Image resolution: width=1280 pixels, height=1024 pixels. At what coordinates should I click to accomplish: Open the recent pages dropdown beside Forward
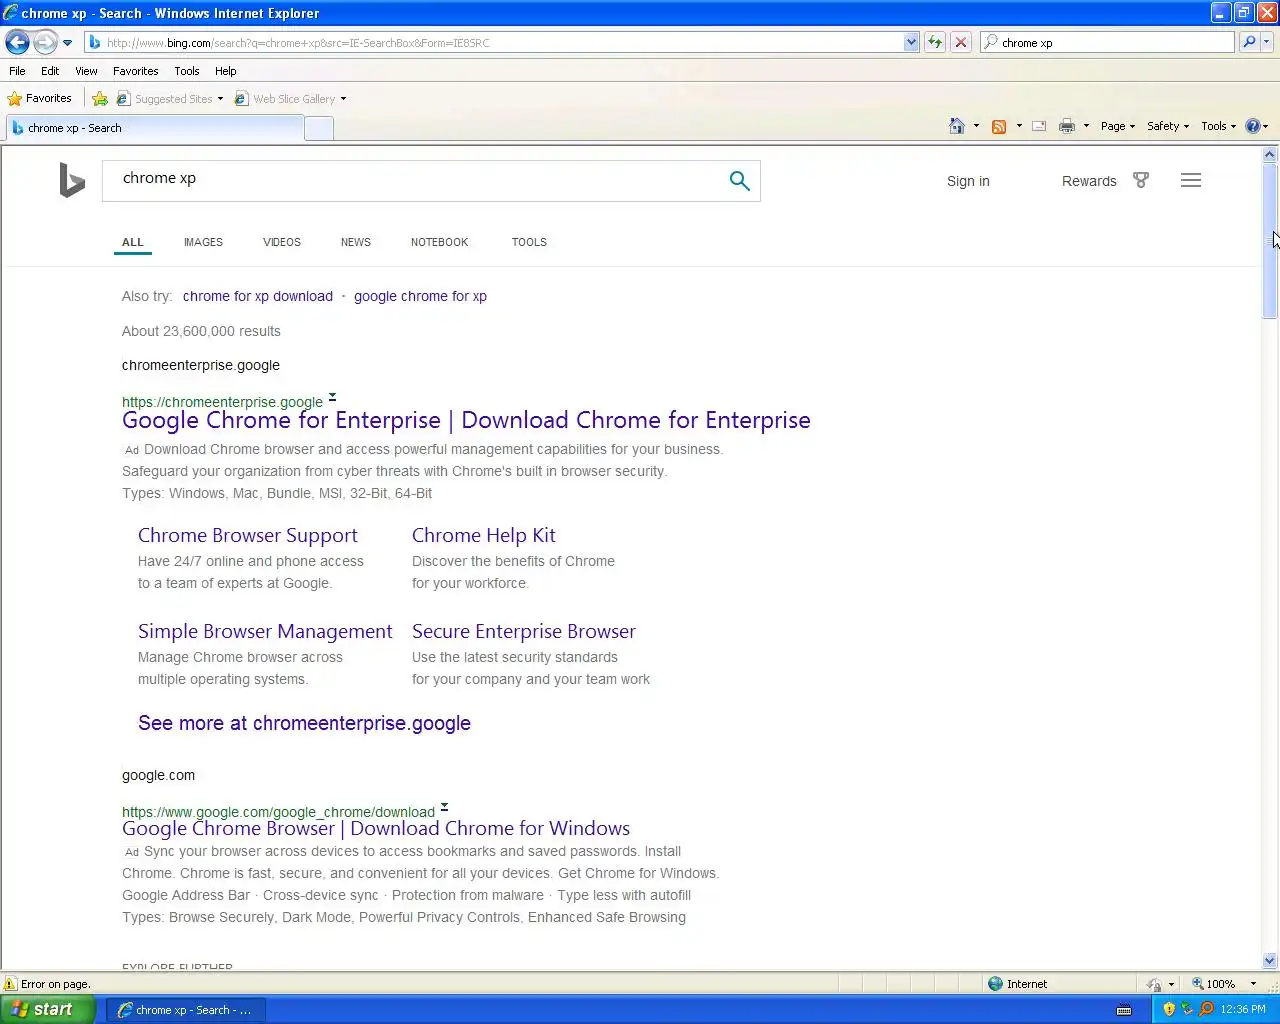tap(67, 43)
